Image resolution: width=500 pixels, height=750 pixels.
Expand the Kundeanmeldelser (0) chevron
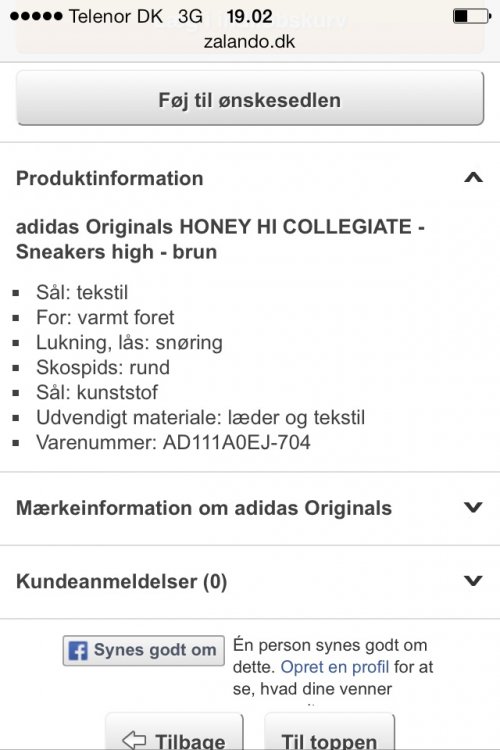[473, 581]
